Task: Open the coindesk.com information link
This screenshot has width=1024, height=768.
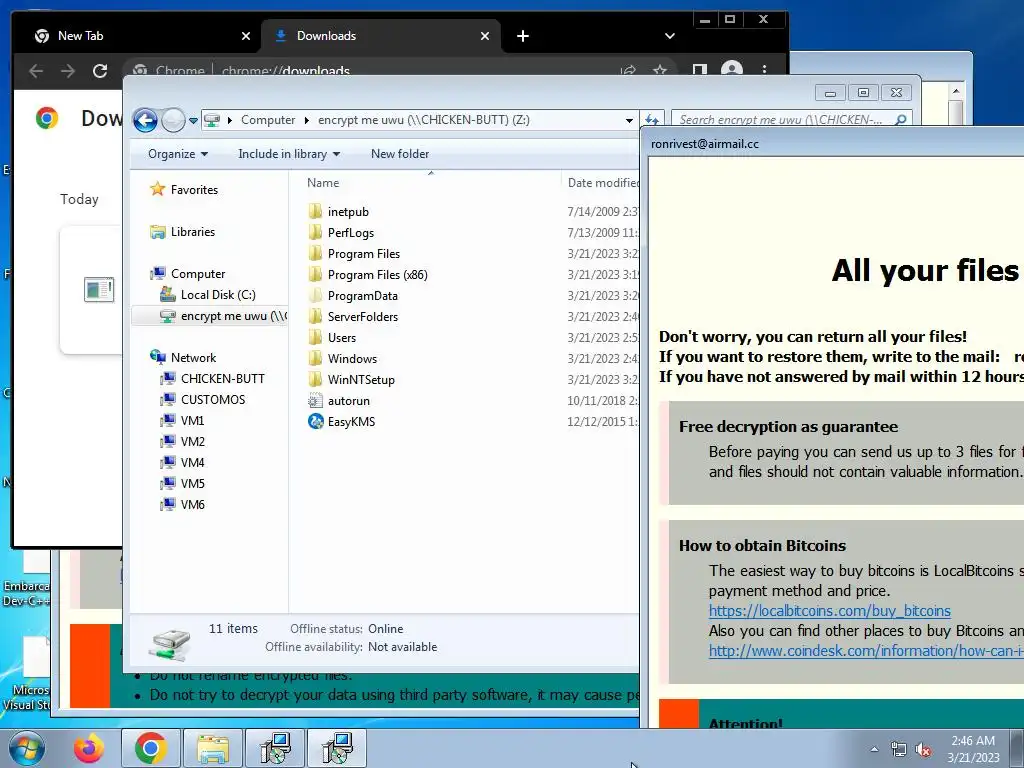Action: 866,651
